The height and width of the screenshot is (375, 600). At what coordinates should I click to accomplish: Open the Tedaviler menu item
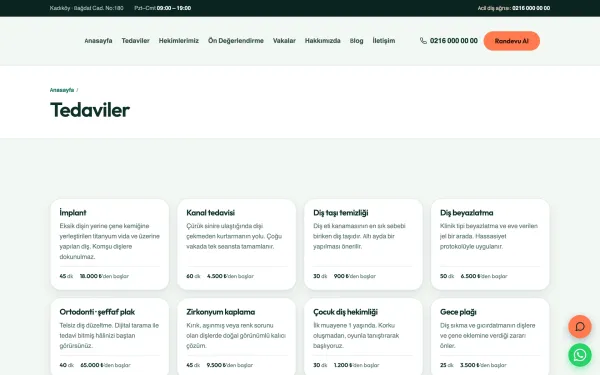click(x=135, y=41)
